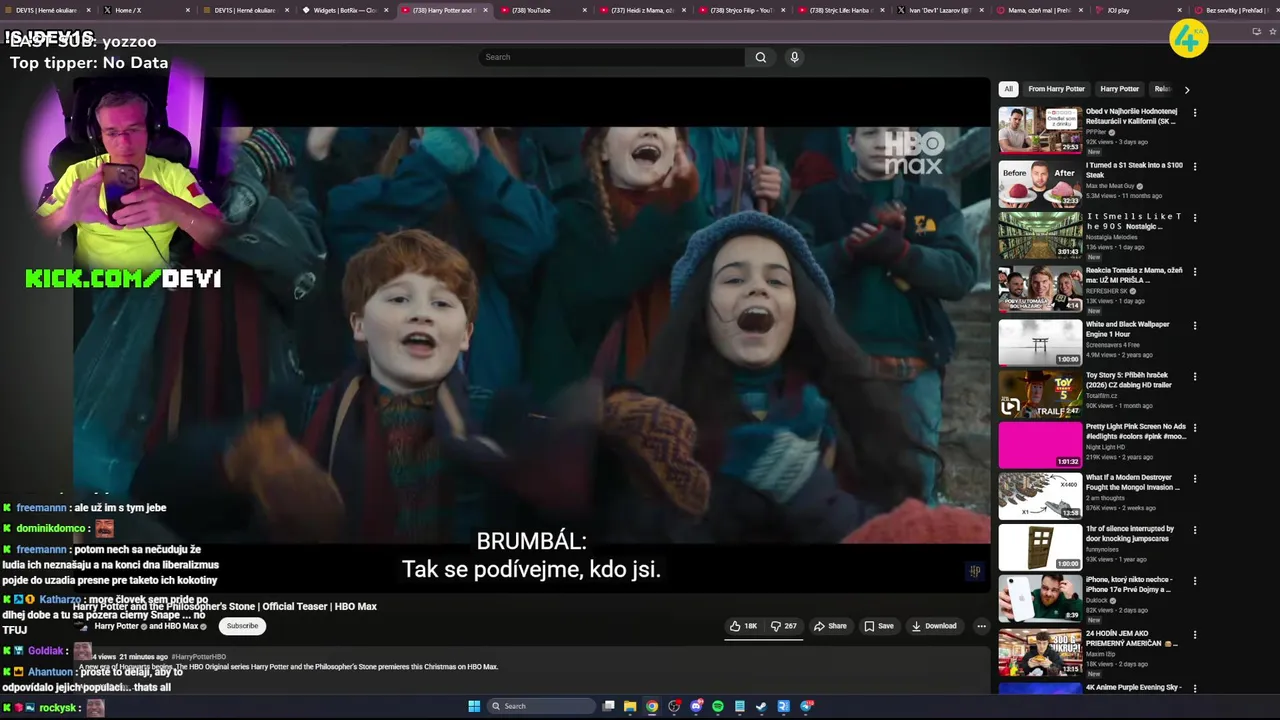Image resolution: width=1280 pixels, height=720 pixels.
Task: Open options for iPhone 17e unboxing video
Action: [x=1194, y=581]
